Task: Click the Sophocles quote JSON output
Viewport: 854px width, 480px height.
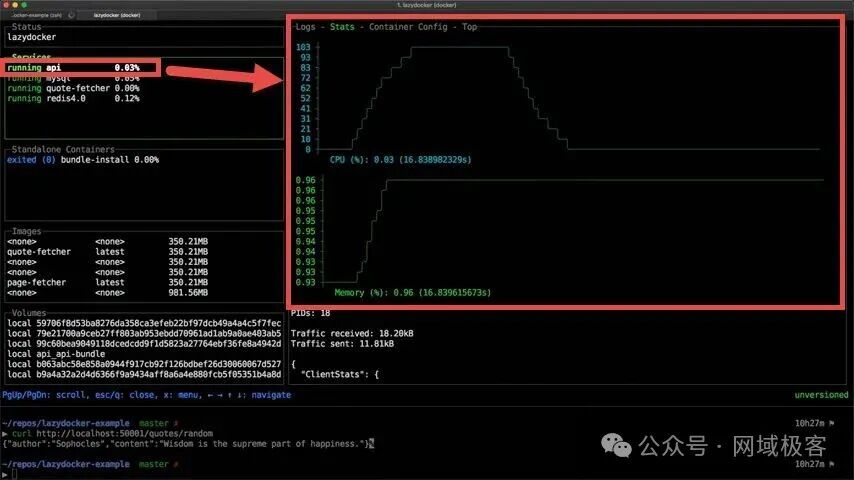Action: click(x=185, y=444)
